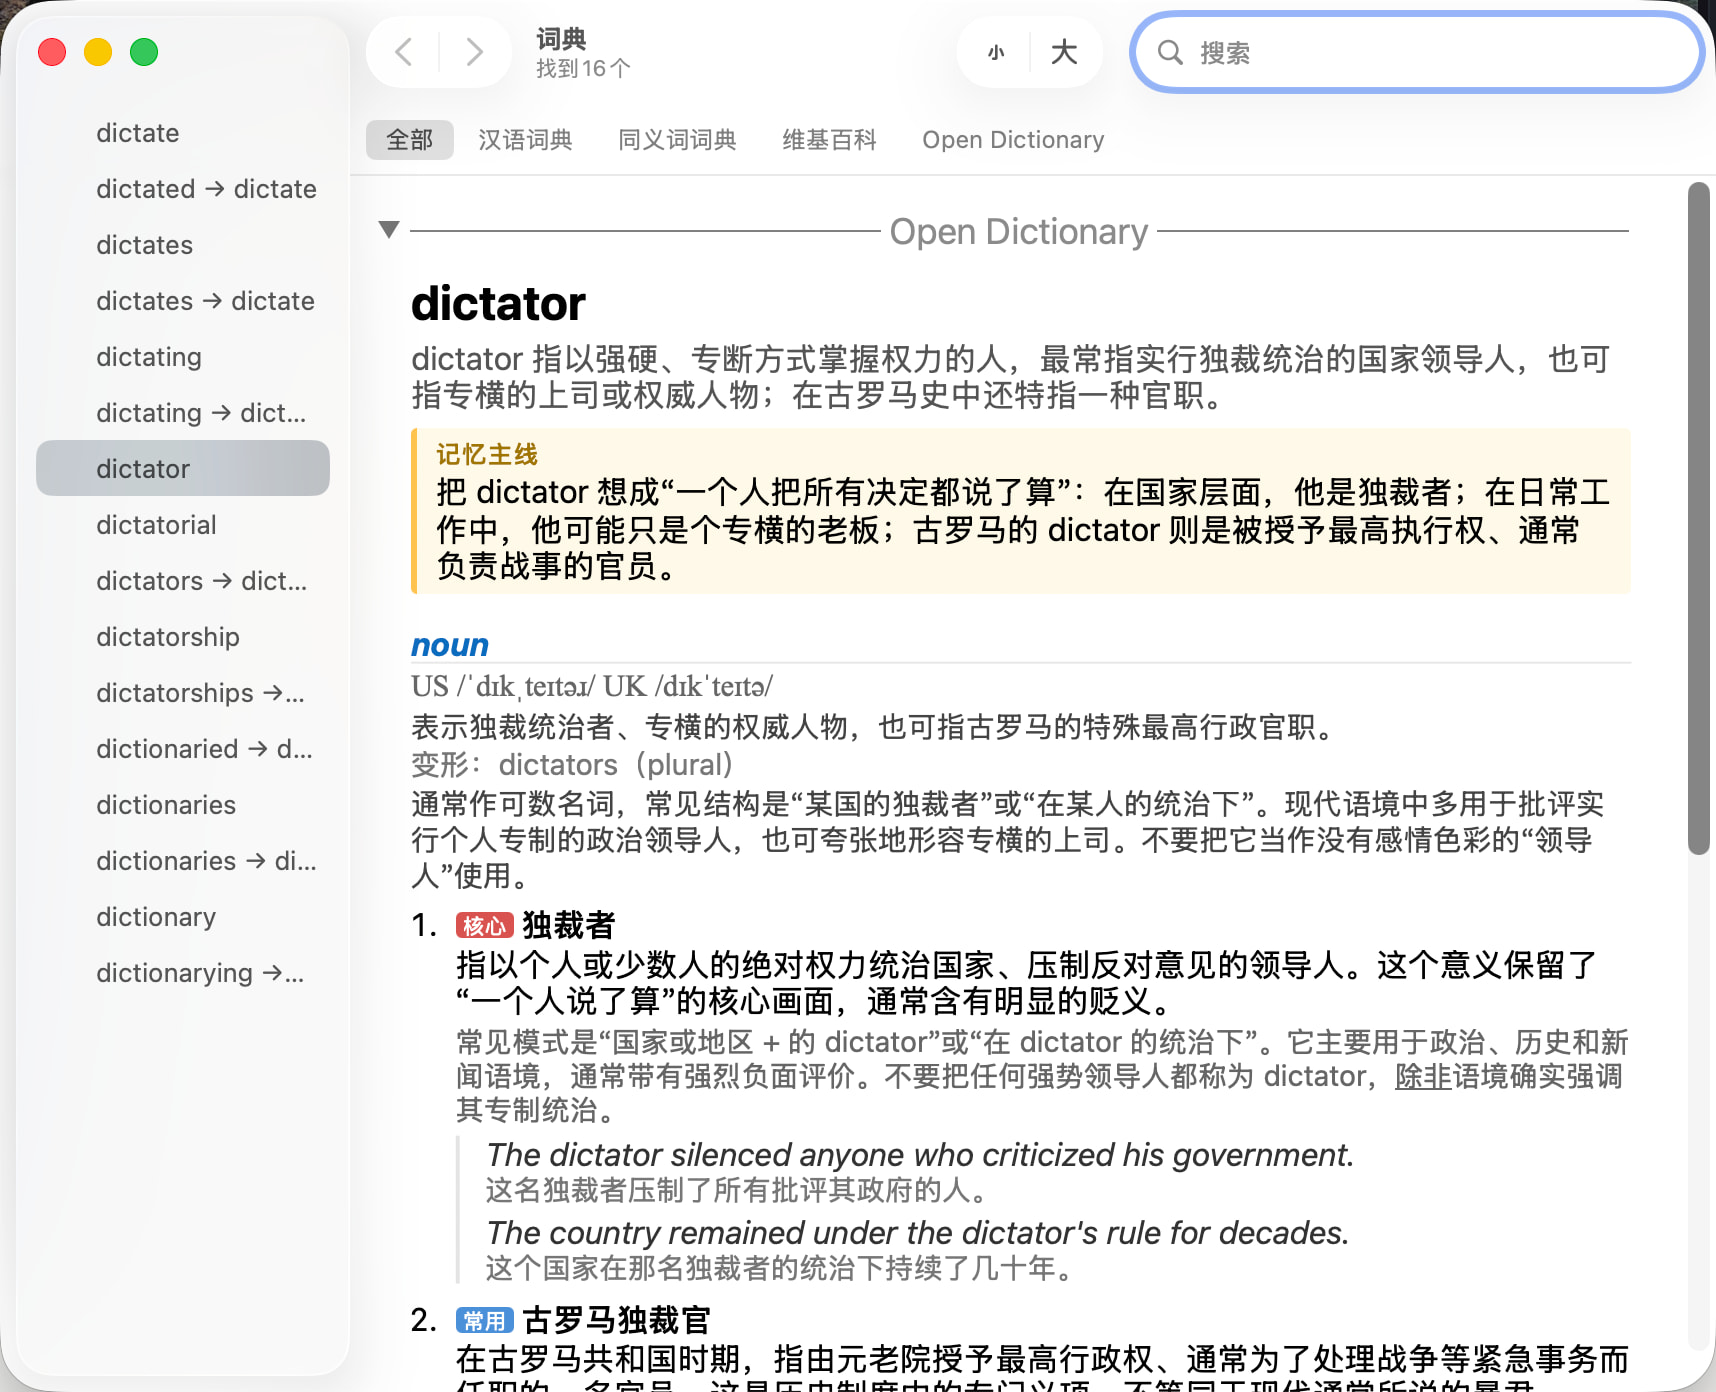
Task: Click the Open Dictionary section header text
Action: click(x=1019, y=231)
